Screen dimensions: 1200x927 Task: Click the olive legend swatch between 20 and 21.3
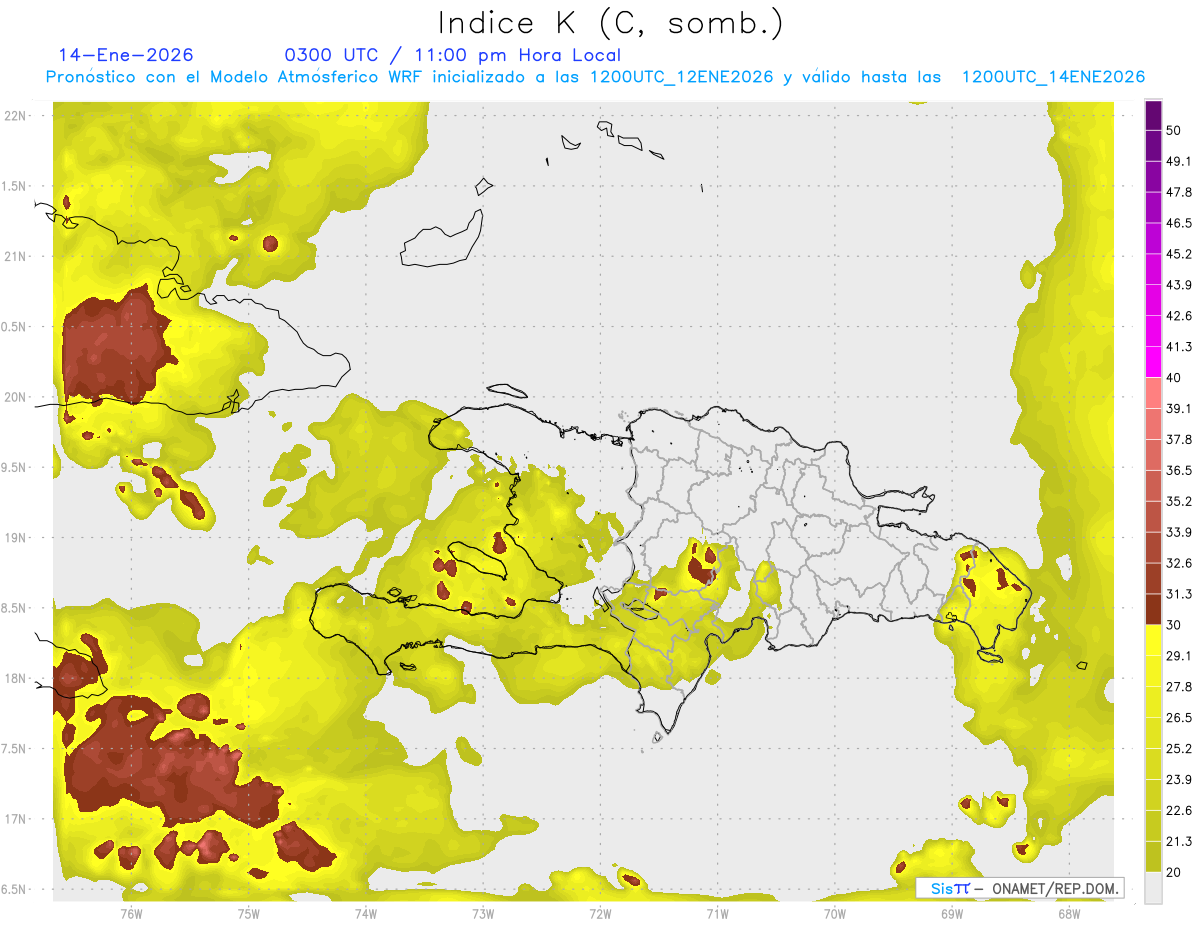[1153, 856]
